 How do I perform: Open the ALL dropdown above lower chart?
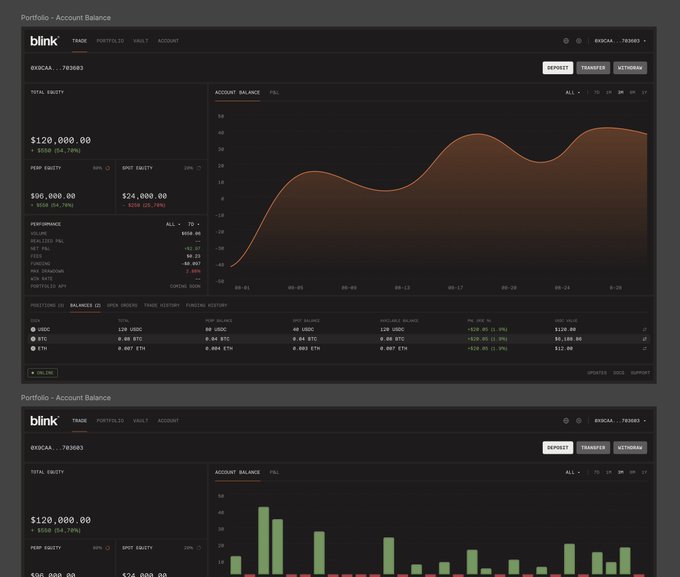572,472
